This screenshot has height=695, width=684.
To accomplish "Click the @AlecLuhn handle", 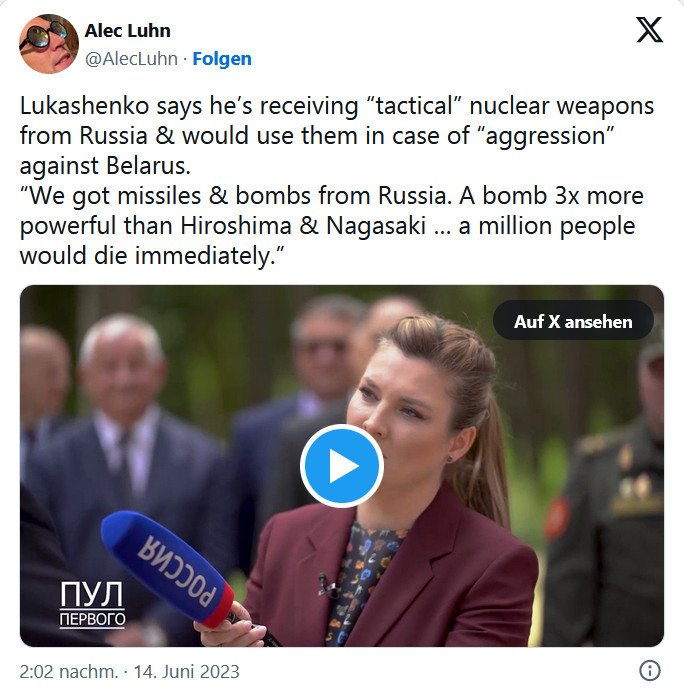I will click(131, 59).
